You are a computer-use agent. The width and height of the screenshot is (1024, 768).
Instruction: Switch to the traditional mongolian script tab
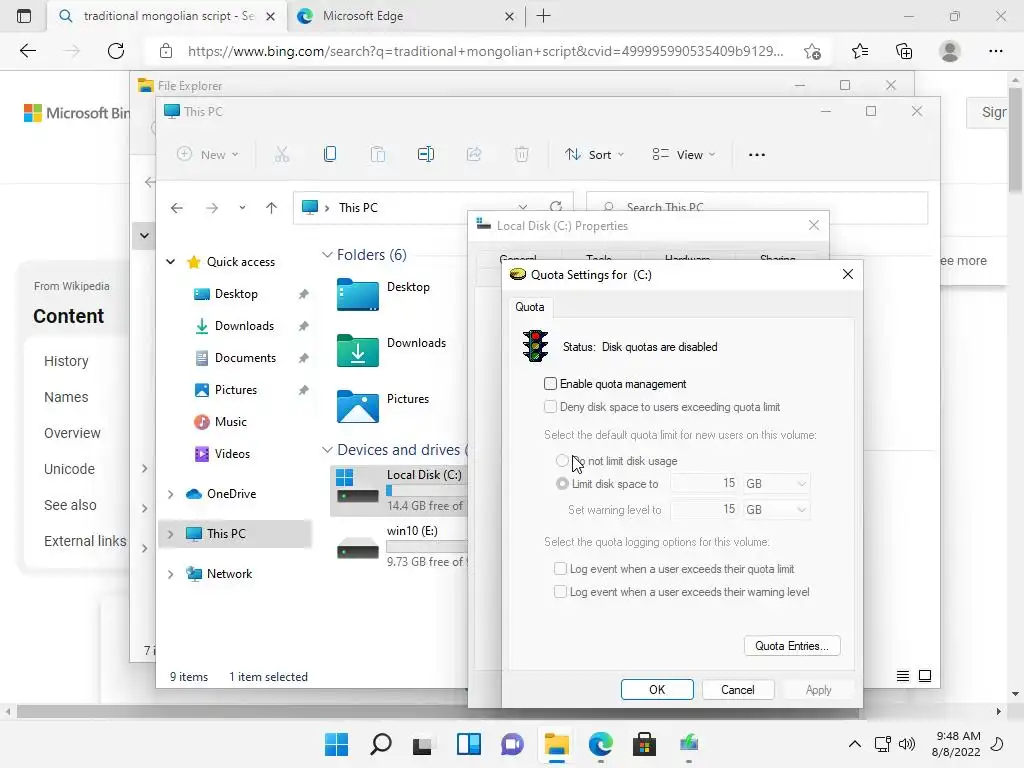(167, 16)
